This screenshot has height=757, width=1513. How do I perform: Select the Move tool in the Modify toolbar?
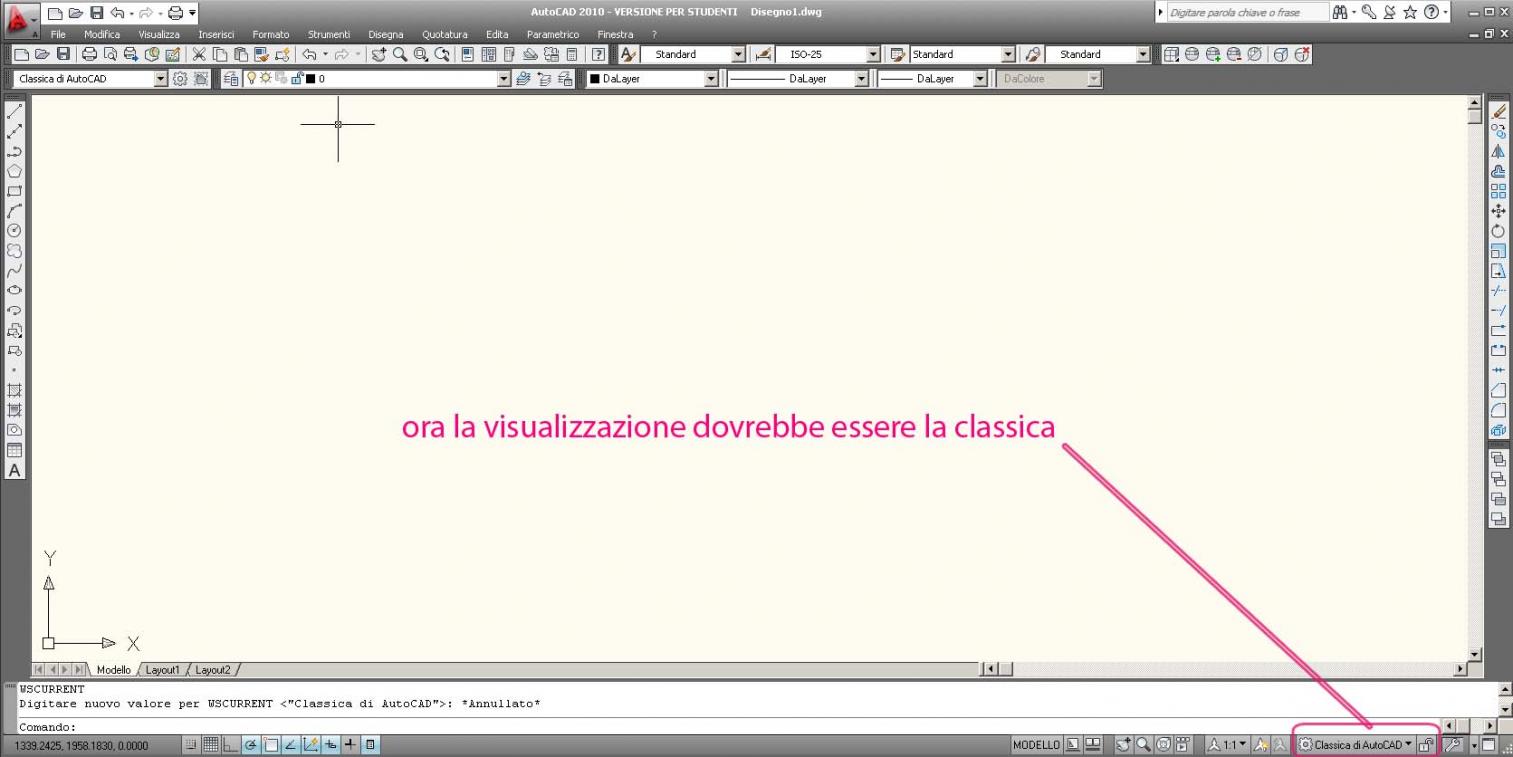pos(1498,211)
